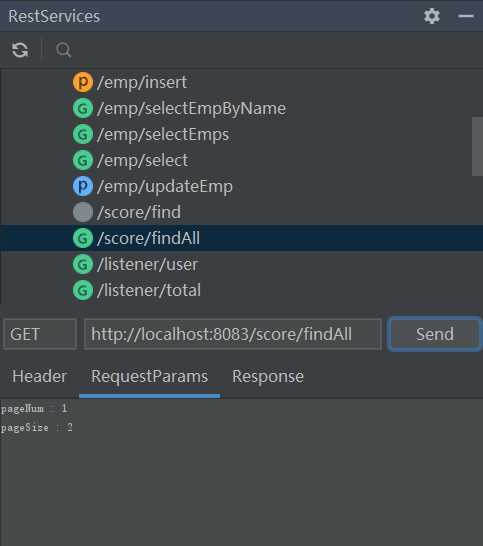This screenshot has width=483, height=546.
Task: Select /emp/selectEmps endpoint
Action: [163, 134]
